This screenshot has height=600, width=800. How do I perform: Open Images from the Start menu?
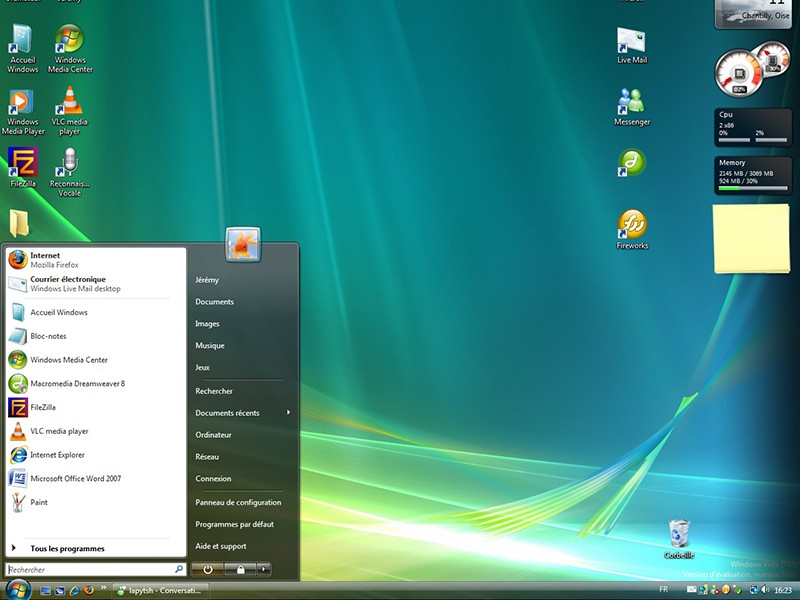(x=243, y=324)
